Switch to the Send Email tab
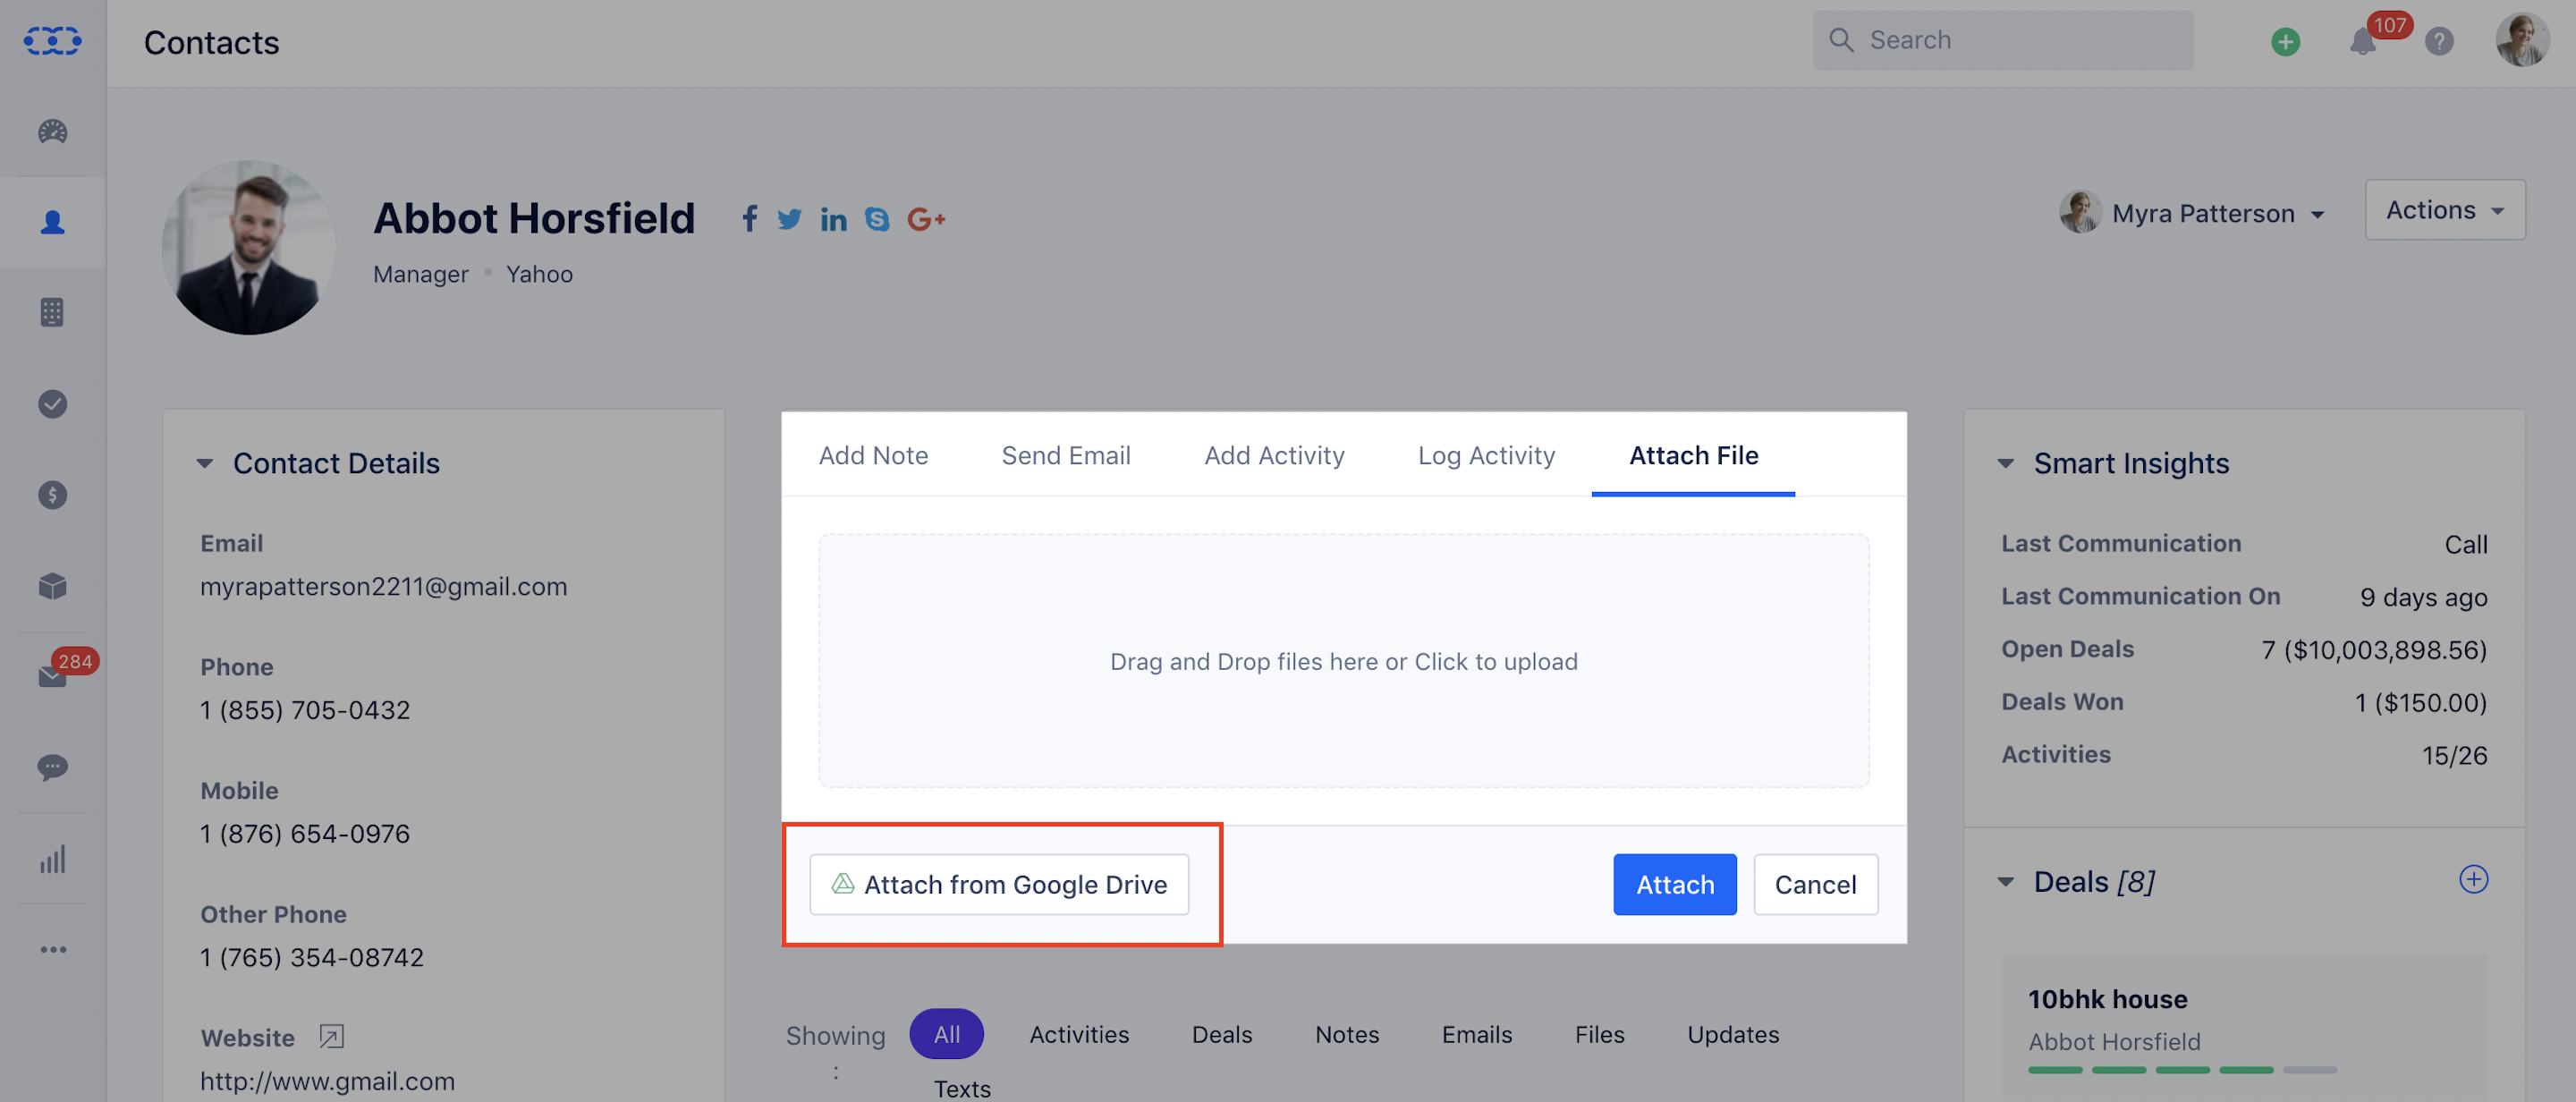The image size is (2576, 1102). coord(1066,455)
